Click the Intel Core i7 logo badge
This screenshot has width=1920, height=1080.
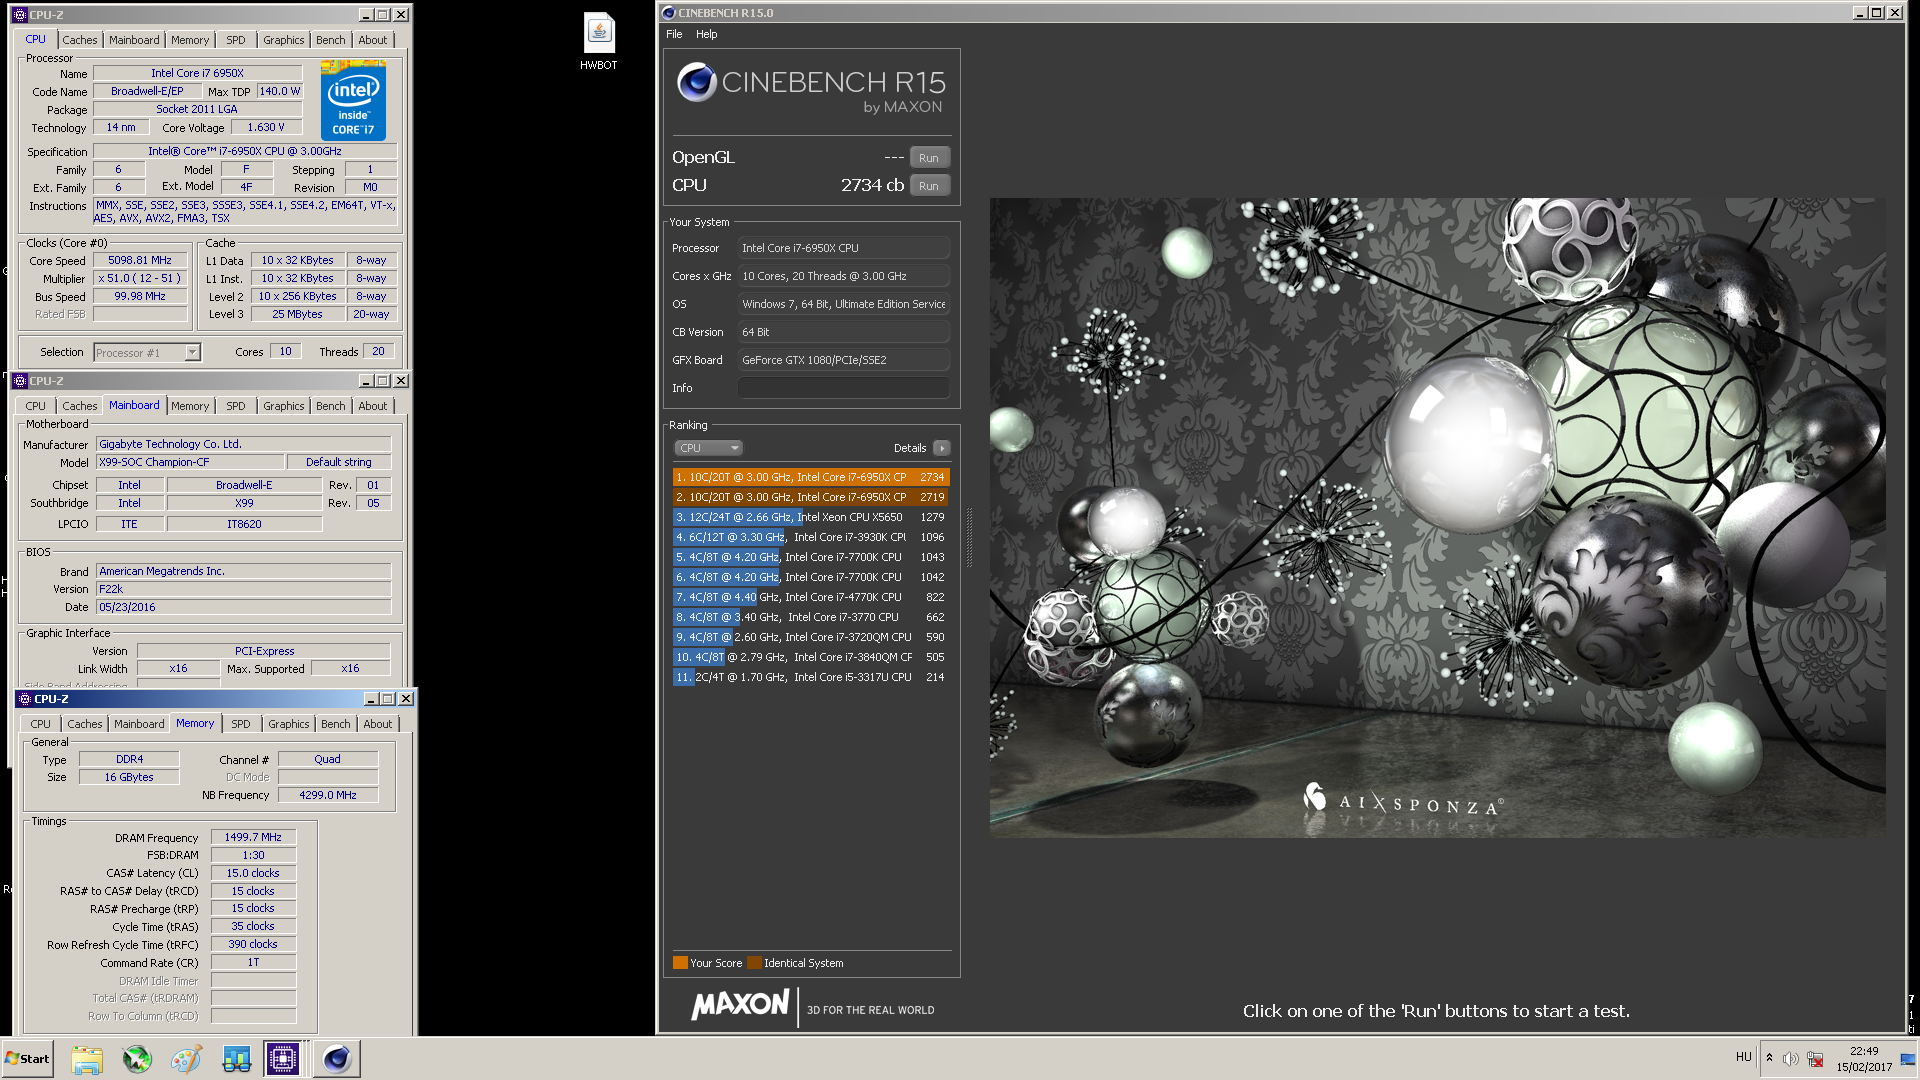tap(353, 100)
